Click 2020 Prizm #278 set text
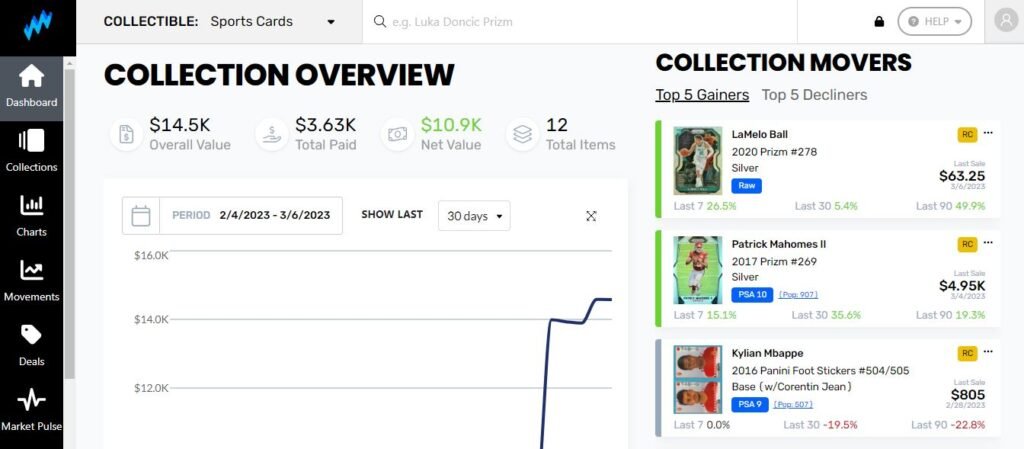1024x449 pixels. pyautogui.click(x=774, y=152)
